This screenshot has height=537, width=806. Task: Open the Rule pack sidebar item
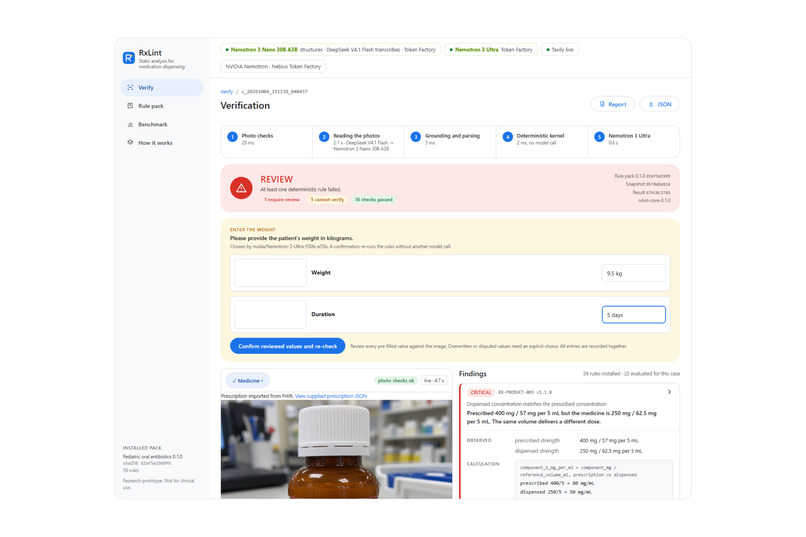[x=162, y=106]
